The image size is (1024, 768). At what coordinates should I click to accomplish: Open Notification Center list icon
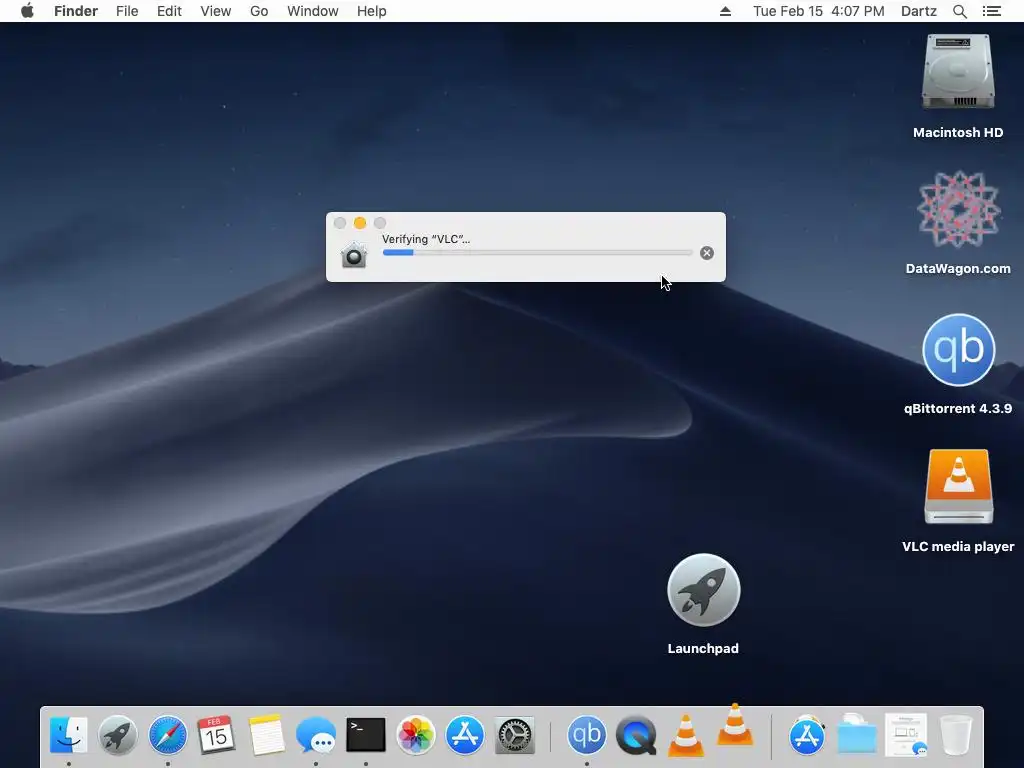(x=991, y=11)
